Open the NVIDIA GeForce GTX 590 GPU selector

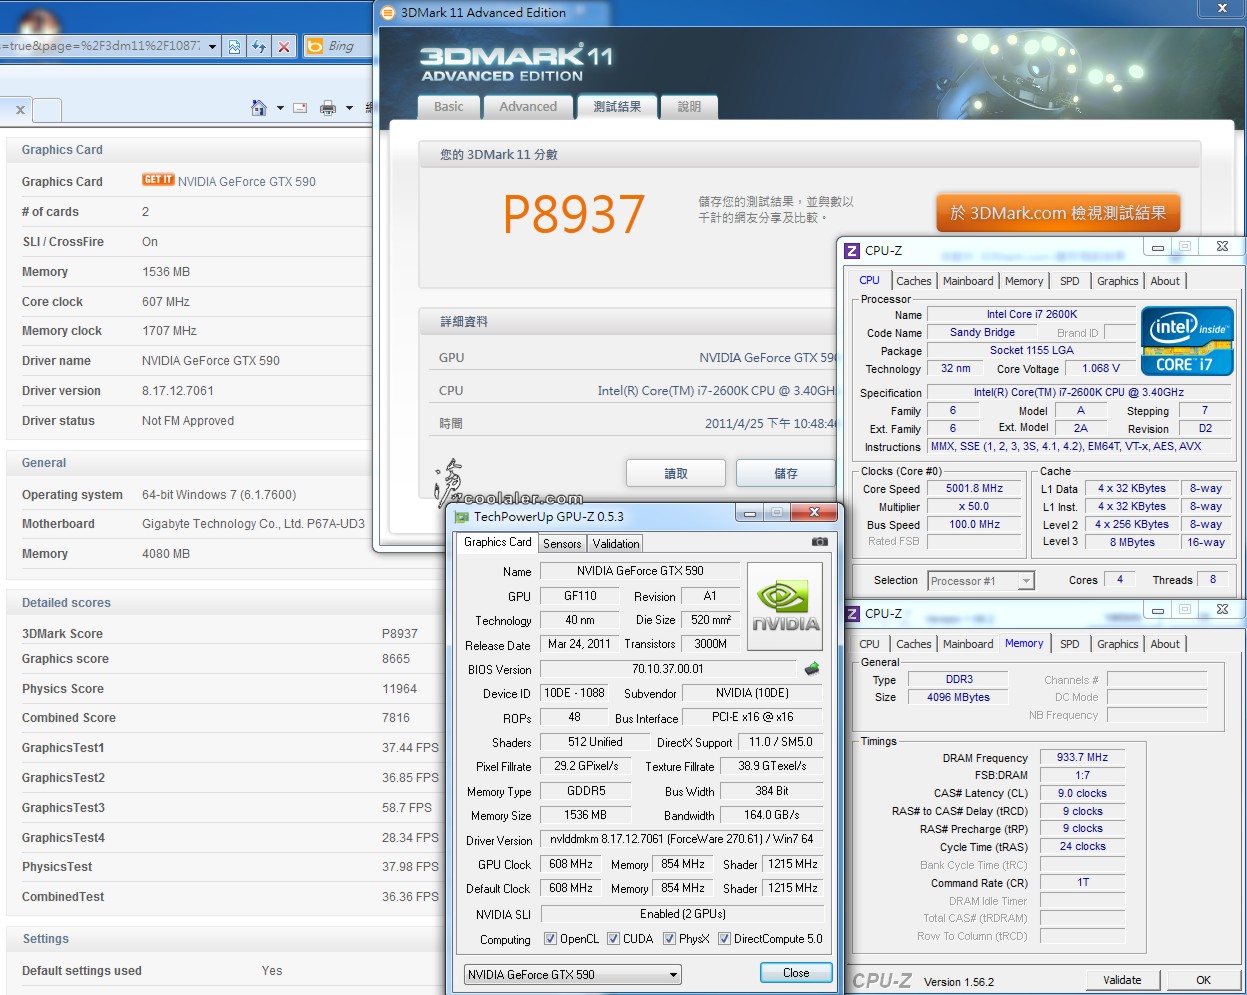click(573, 974)
